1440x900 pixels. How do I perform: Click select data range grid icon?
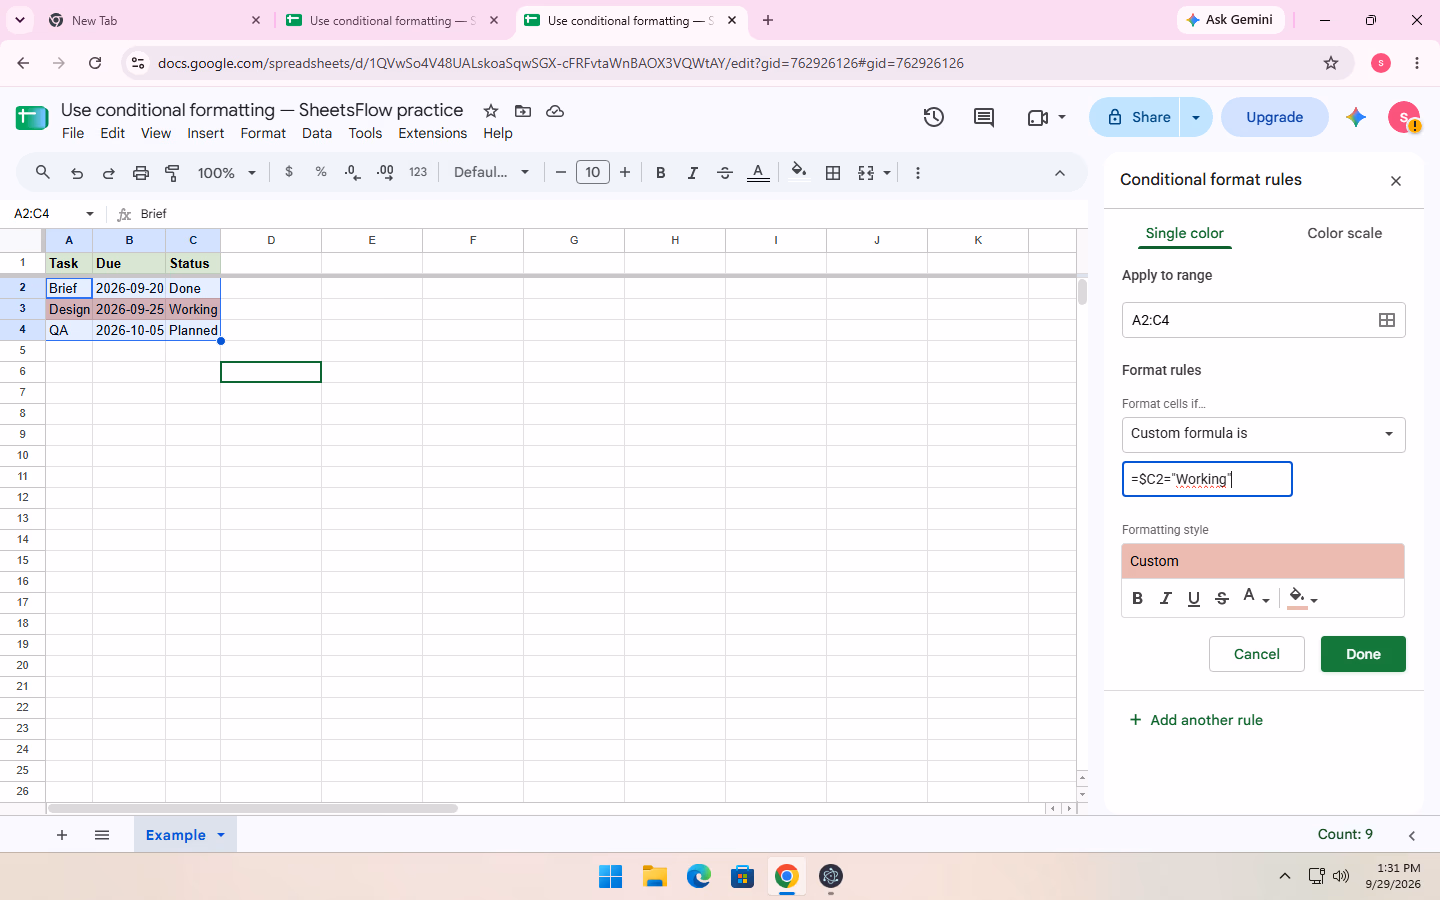point(1387,320)
